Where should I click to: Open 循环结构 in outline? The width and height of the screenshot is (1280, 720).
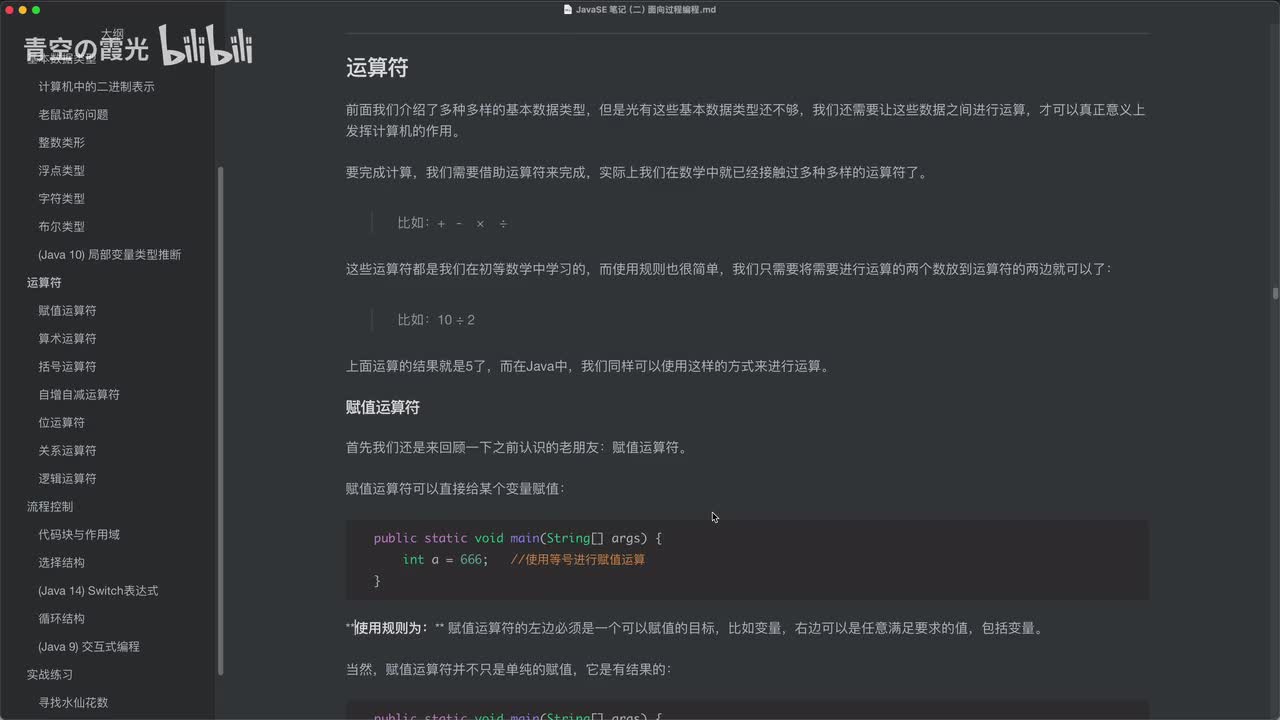(x=61, y=619)
